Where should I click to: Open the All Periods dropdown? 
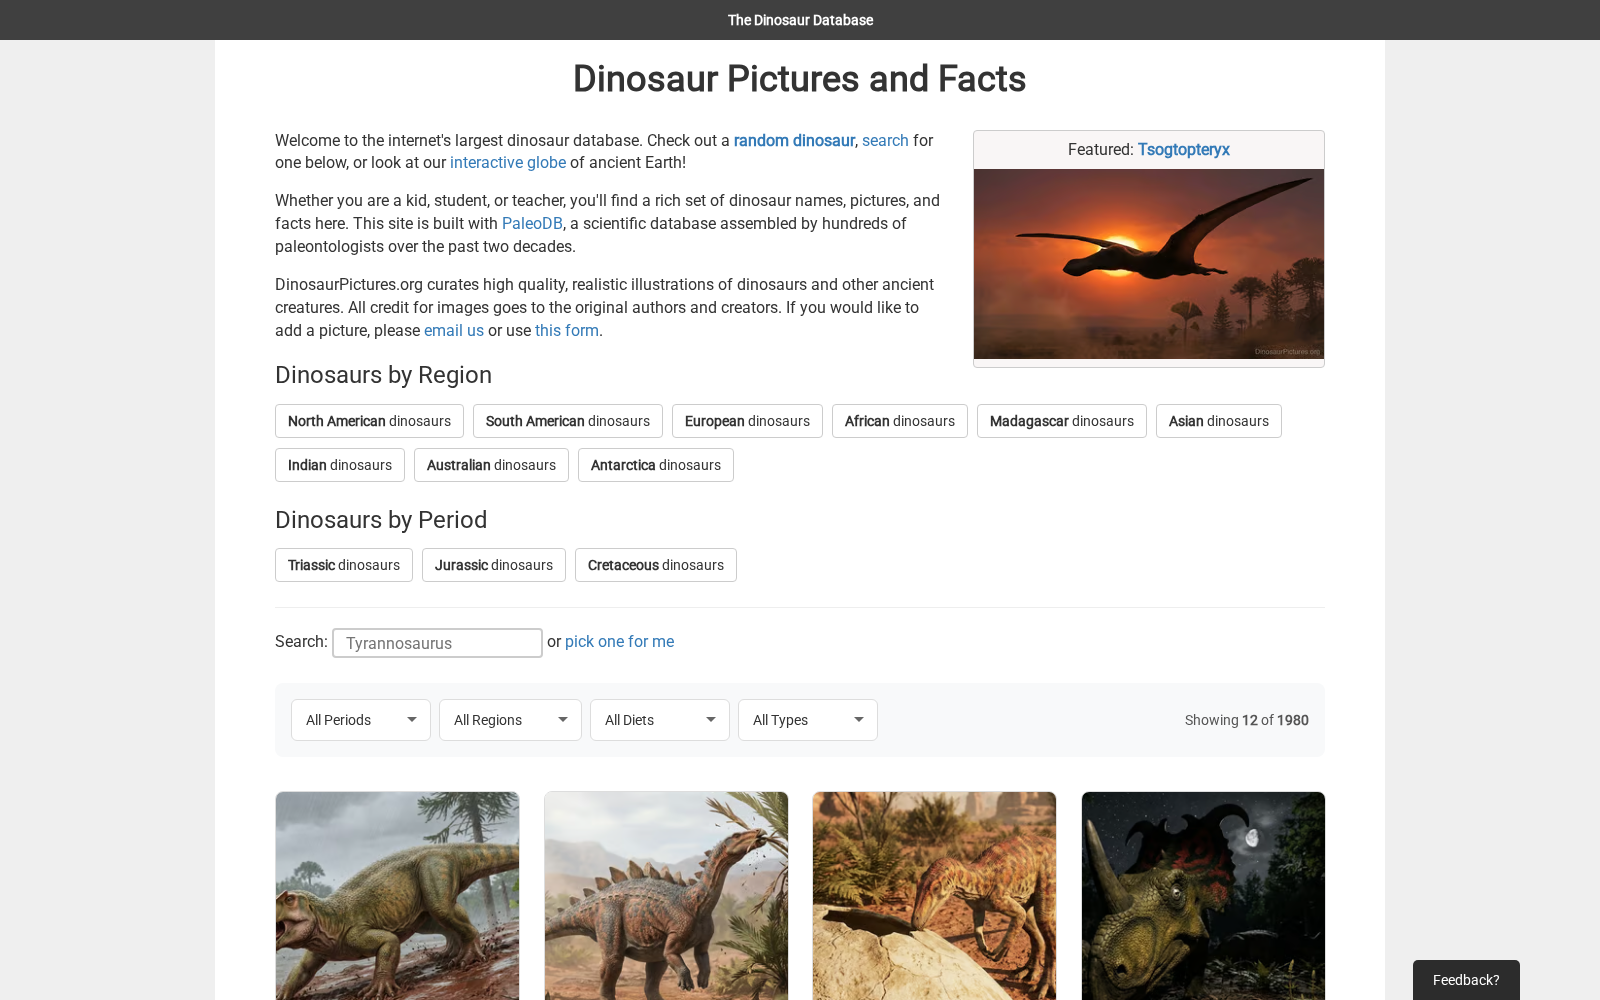coord(361,720)
